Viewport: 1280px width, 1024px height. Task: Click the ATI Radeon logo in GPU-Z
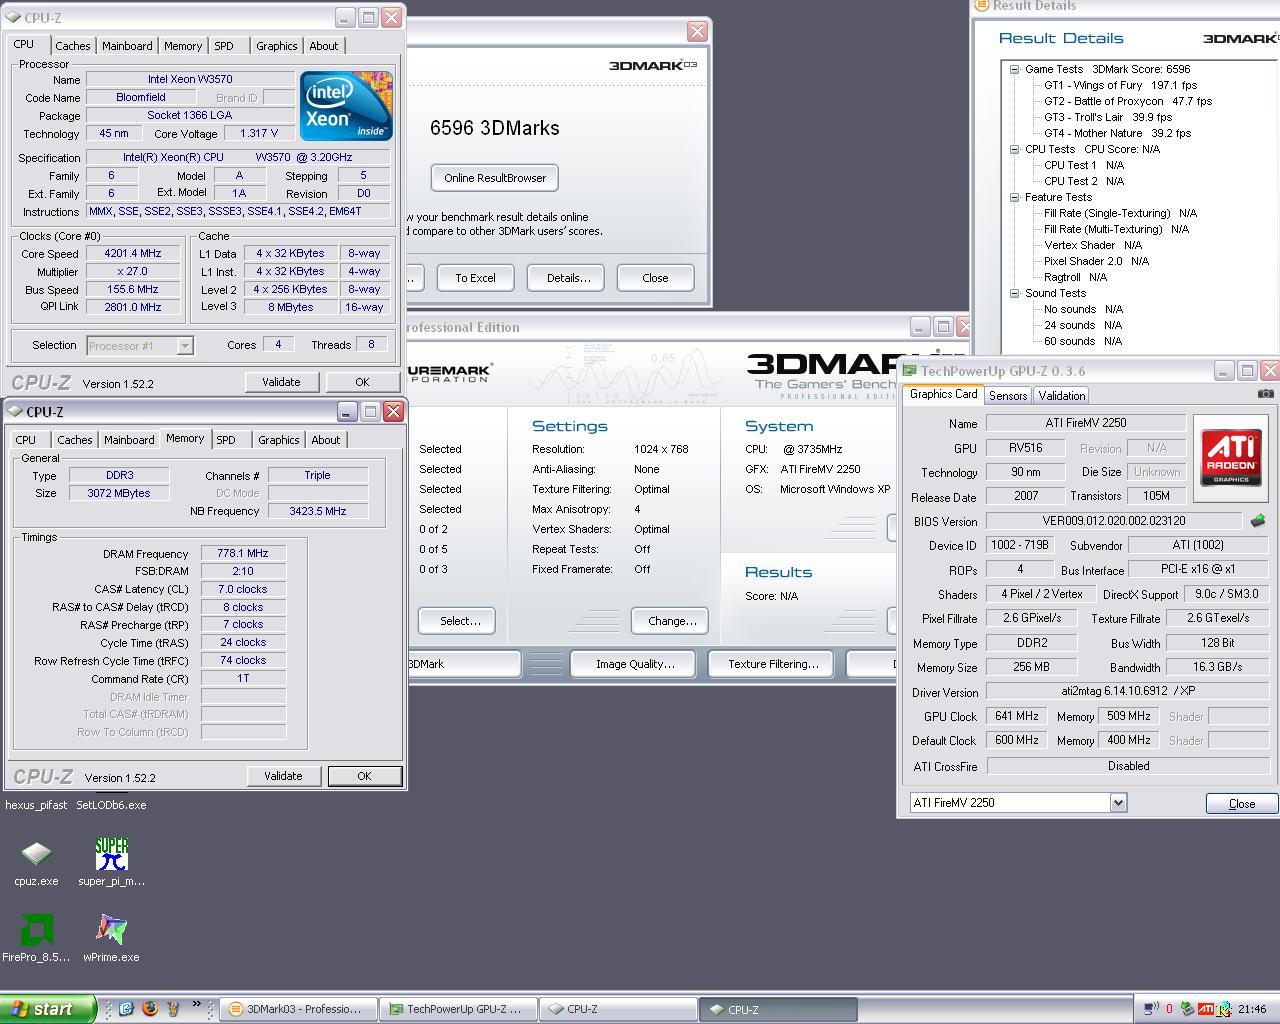coord(1230,459)
